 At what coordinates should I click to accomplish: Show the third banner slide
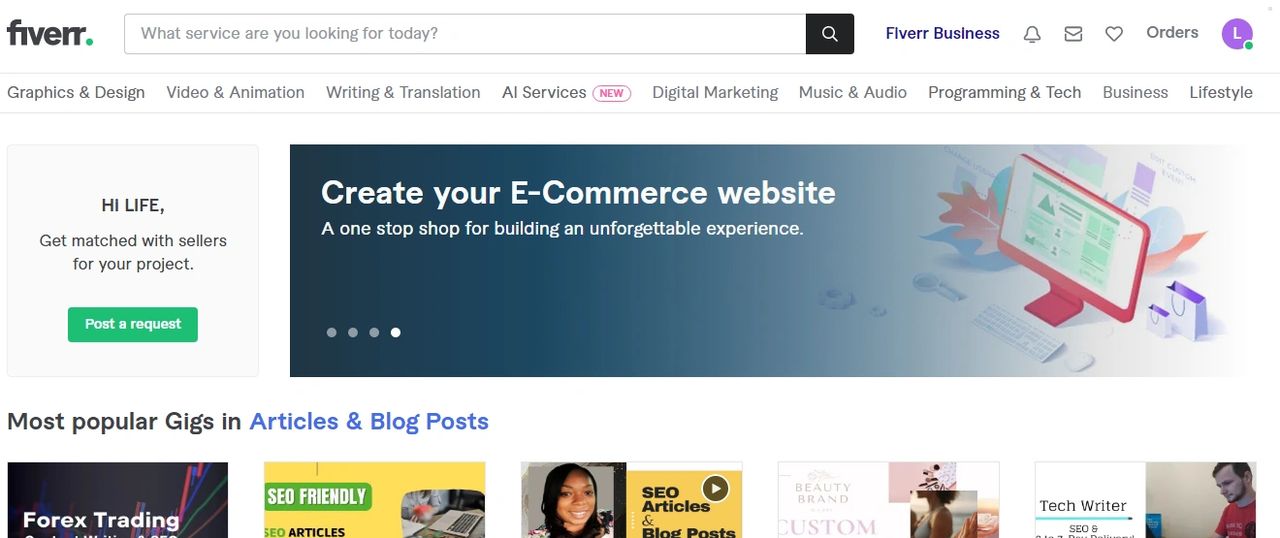tap(374, 332)
